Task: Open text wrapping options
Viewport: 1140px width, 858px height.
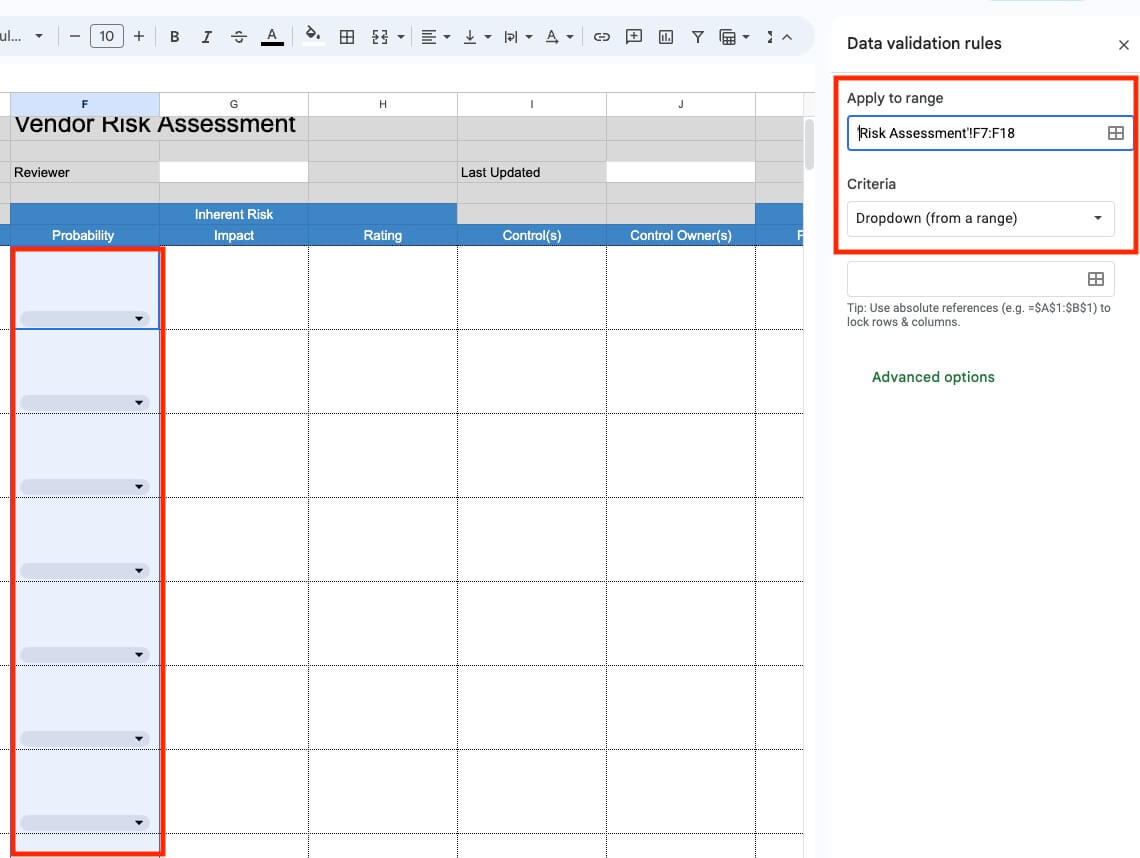Action: click(x=518, y=36)
